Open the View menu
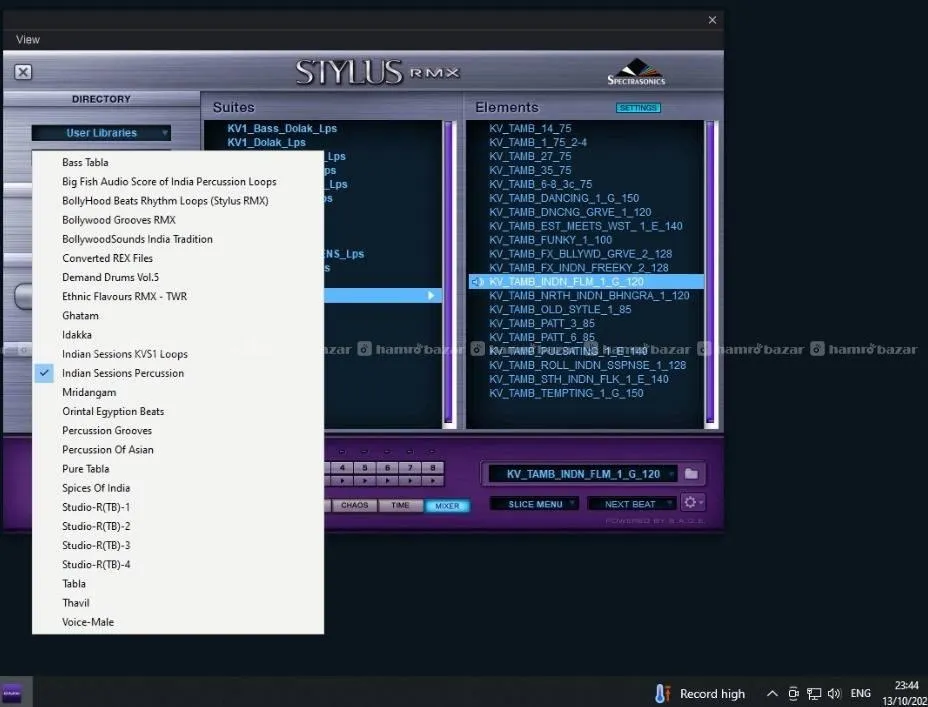 click(x=28, y=40)
